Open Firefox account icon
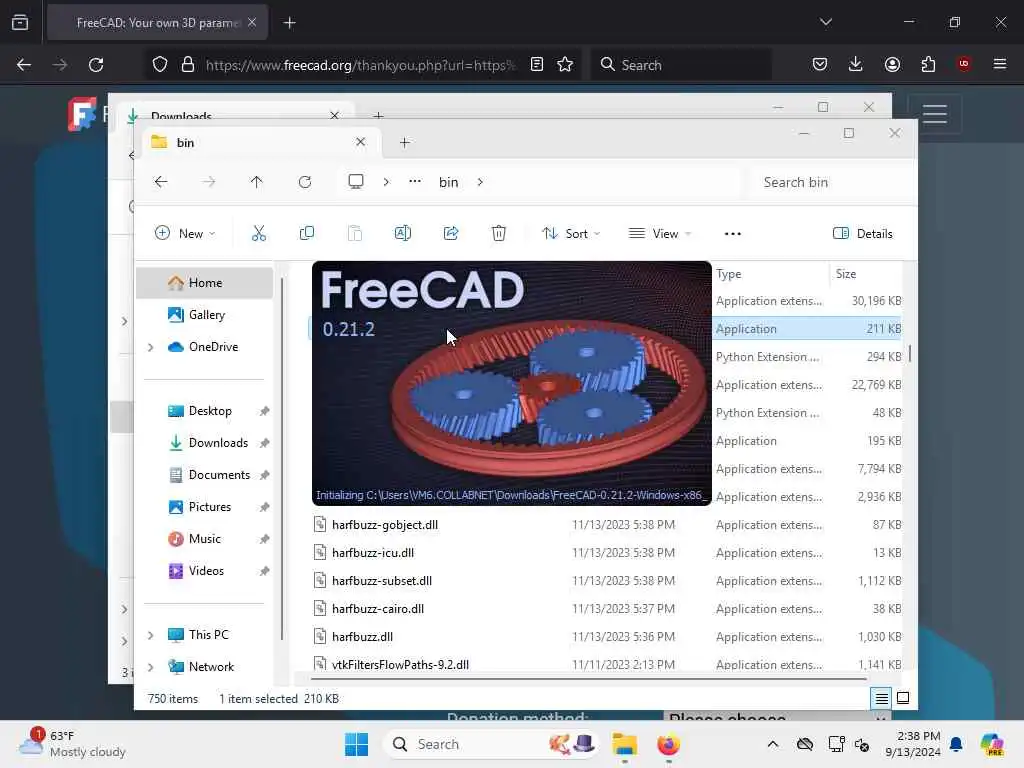Screen dimensions: 1024x768 [x=892, y=64]
